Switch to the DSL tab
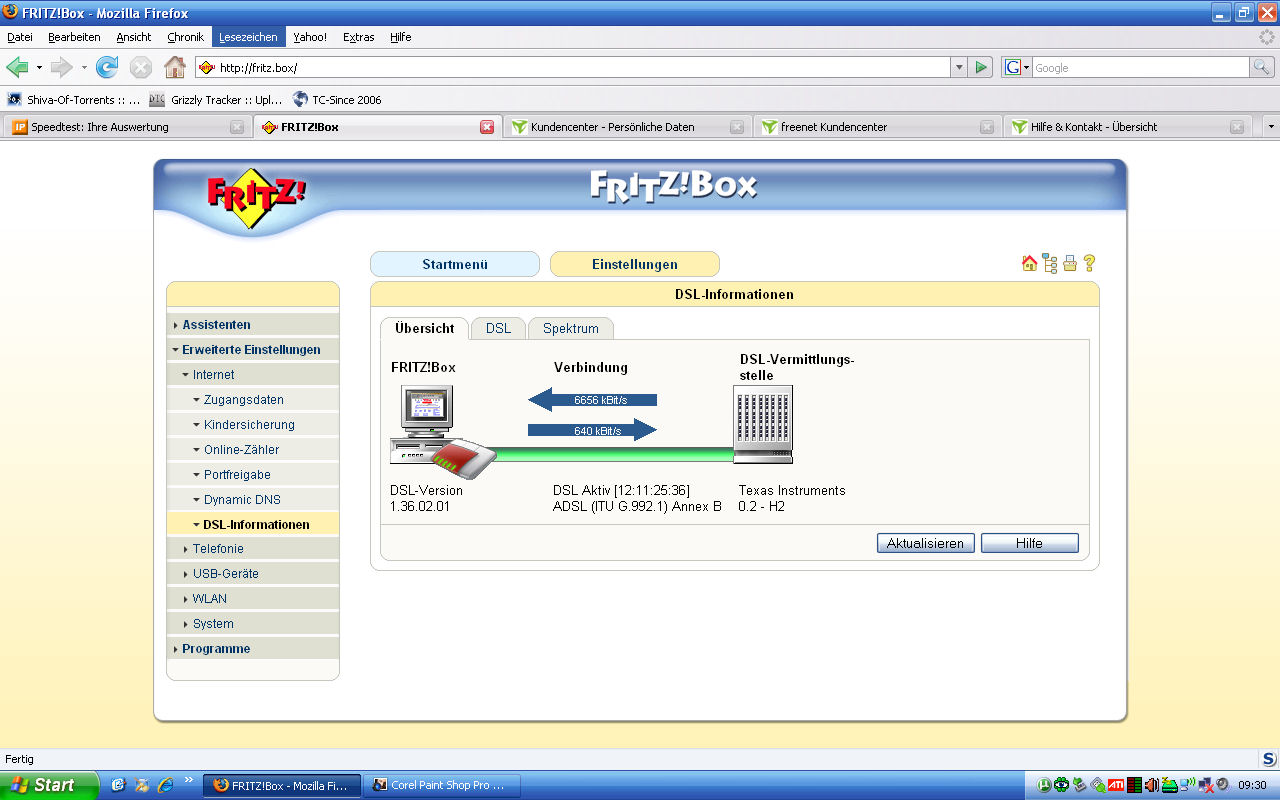The height and width of the screenshot is (800, 1280). (498, 328)
